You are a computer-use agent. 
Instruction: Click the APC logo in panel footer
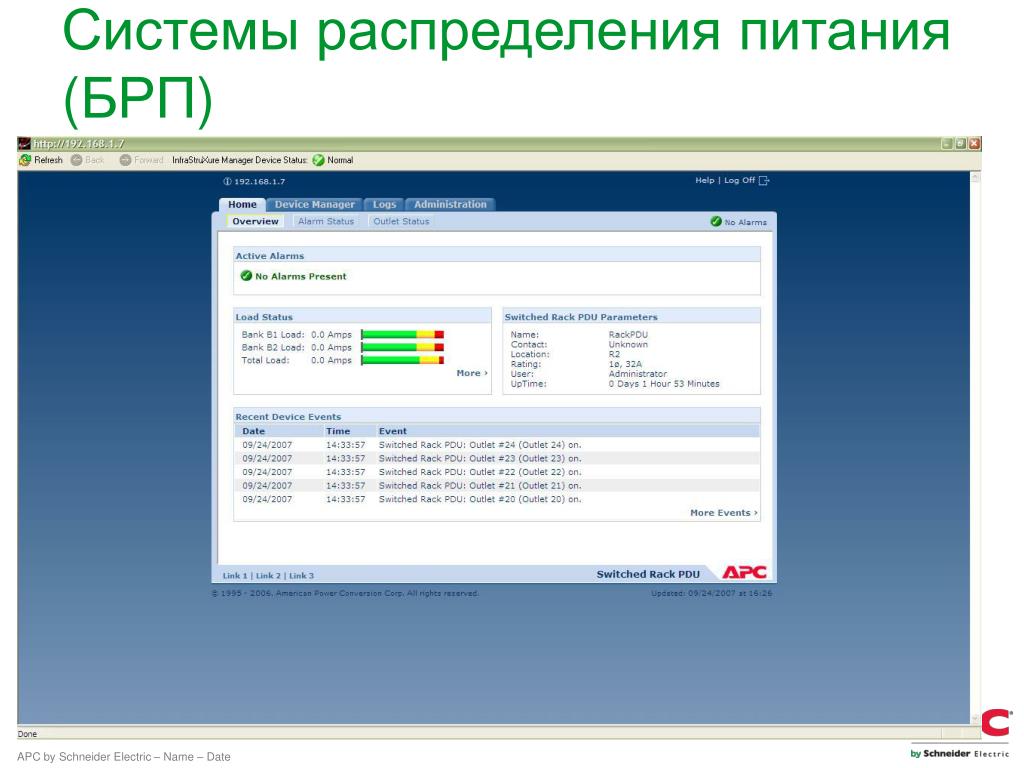pyautogui.click(x=744, y=572)
